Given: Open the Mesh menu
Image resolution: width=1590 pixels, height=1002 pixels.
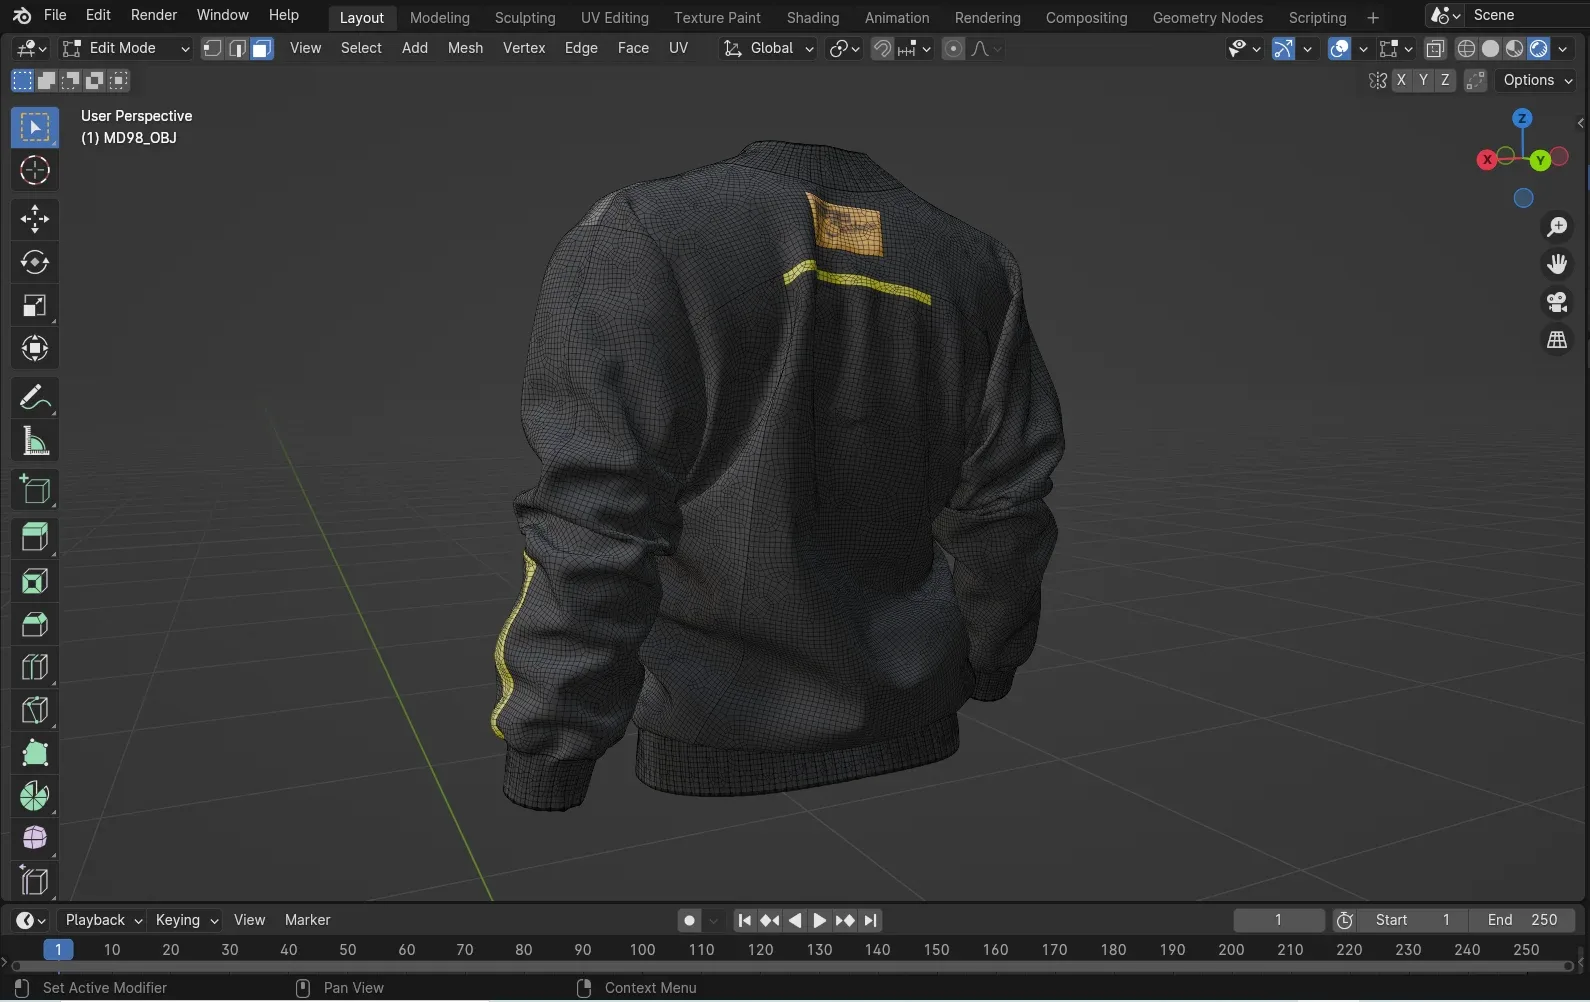Looking at the screenshot, I should tap(465, 49).
